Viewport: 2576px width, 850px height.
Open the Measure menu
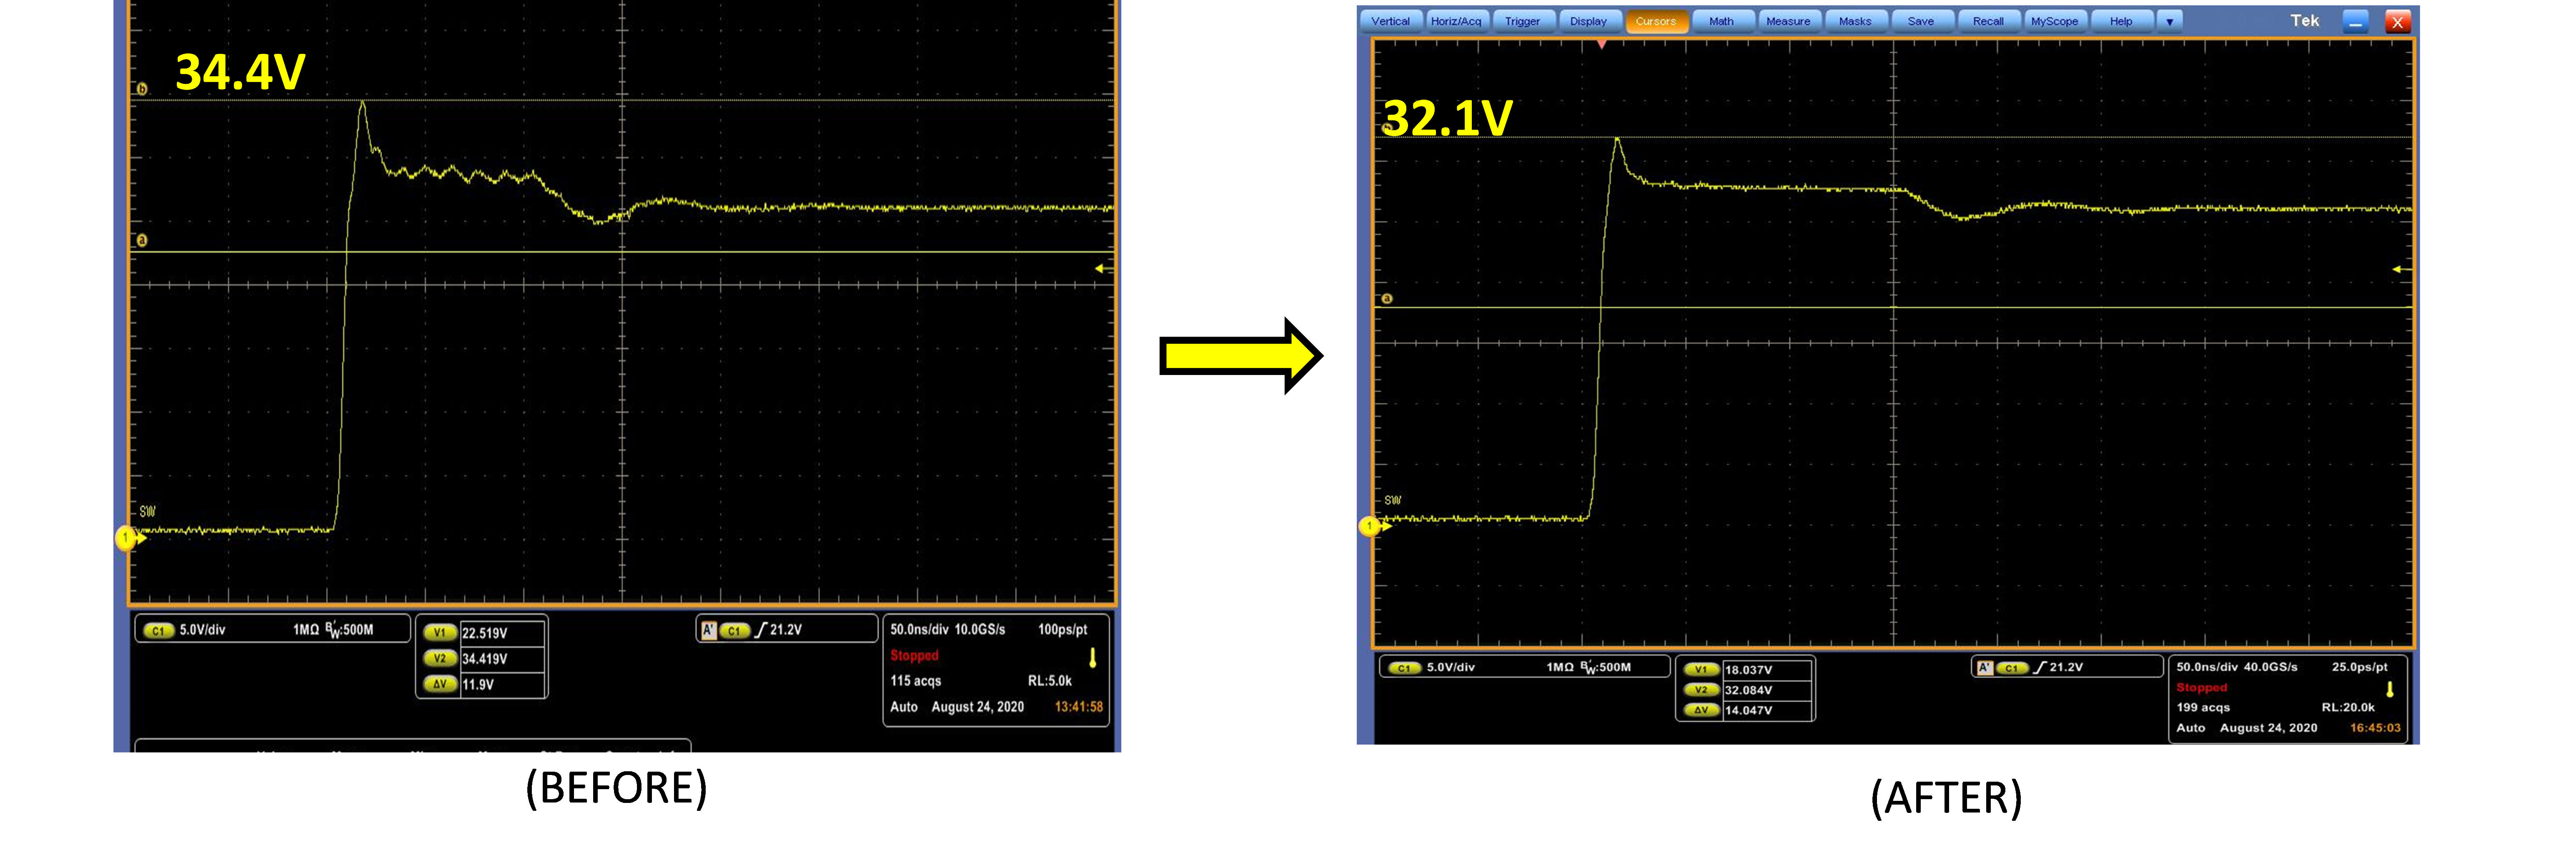(1788, 21)
